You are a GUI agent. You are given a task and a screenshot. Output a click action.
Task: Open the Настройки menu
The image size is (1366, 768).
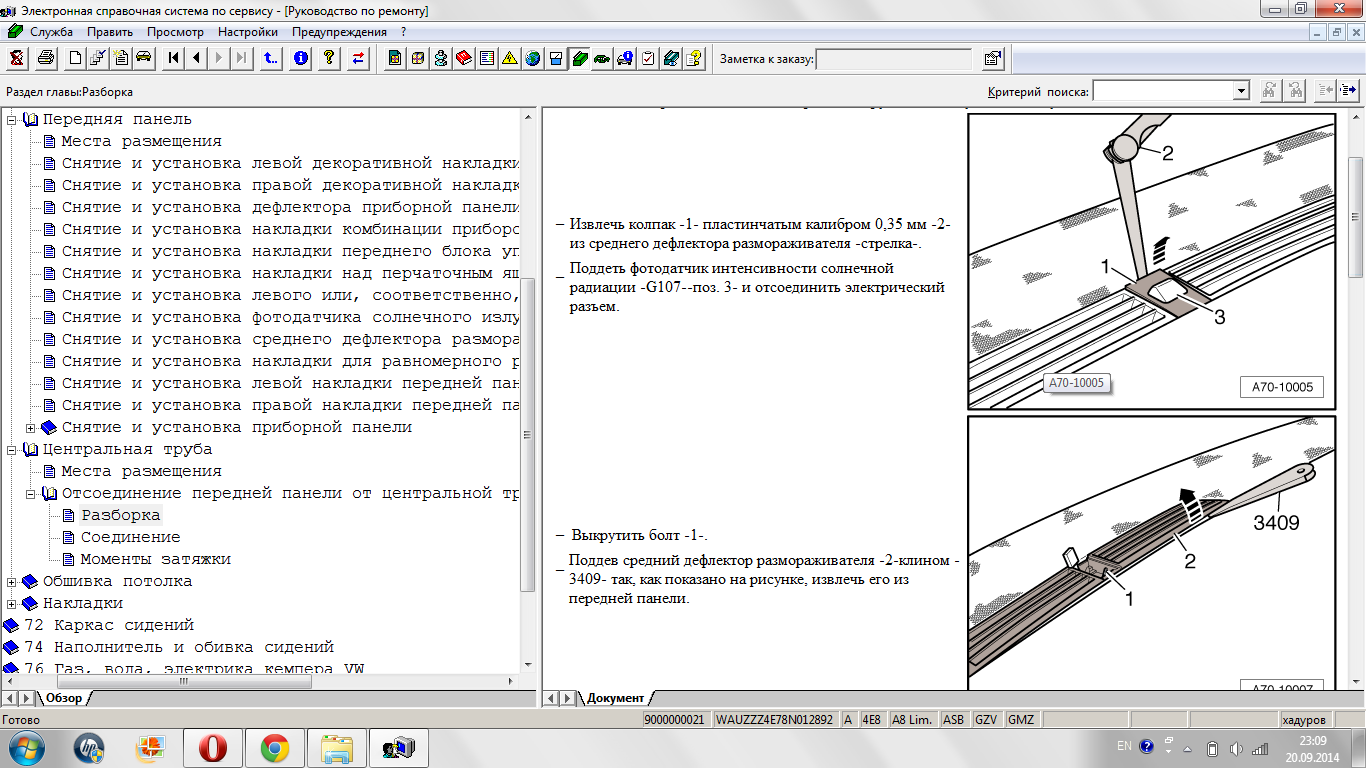(247, 32)
